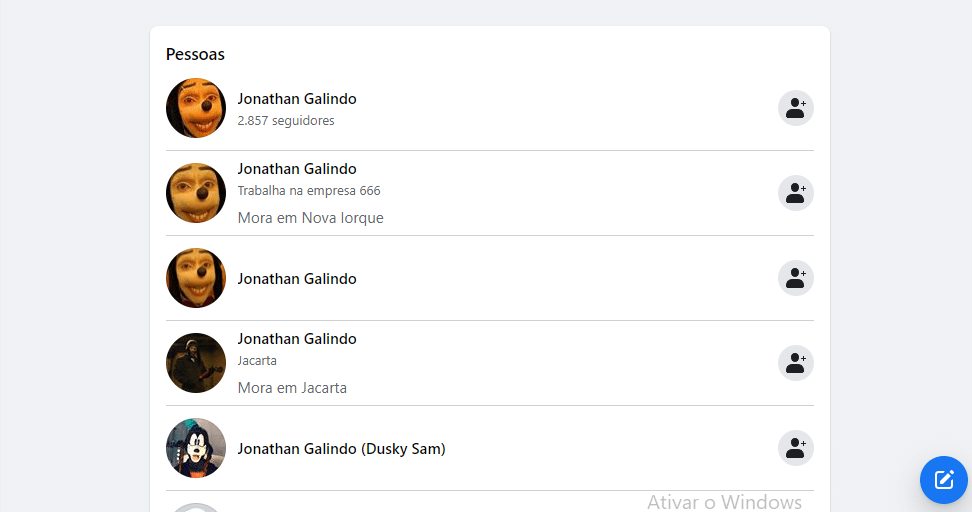This screenshot has height=512, width=972.
Task: Click "Mora em Jacarta" line
Action: click(x=292, y=388)
